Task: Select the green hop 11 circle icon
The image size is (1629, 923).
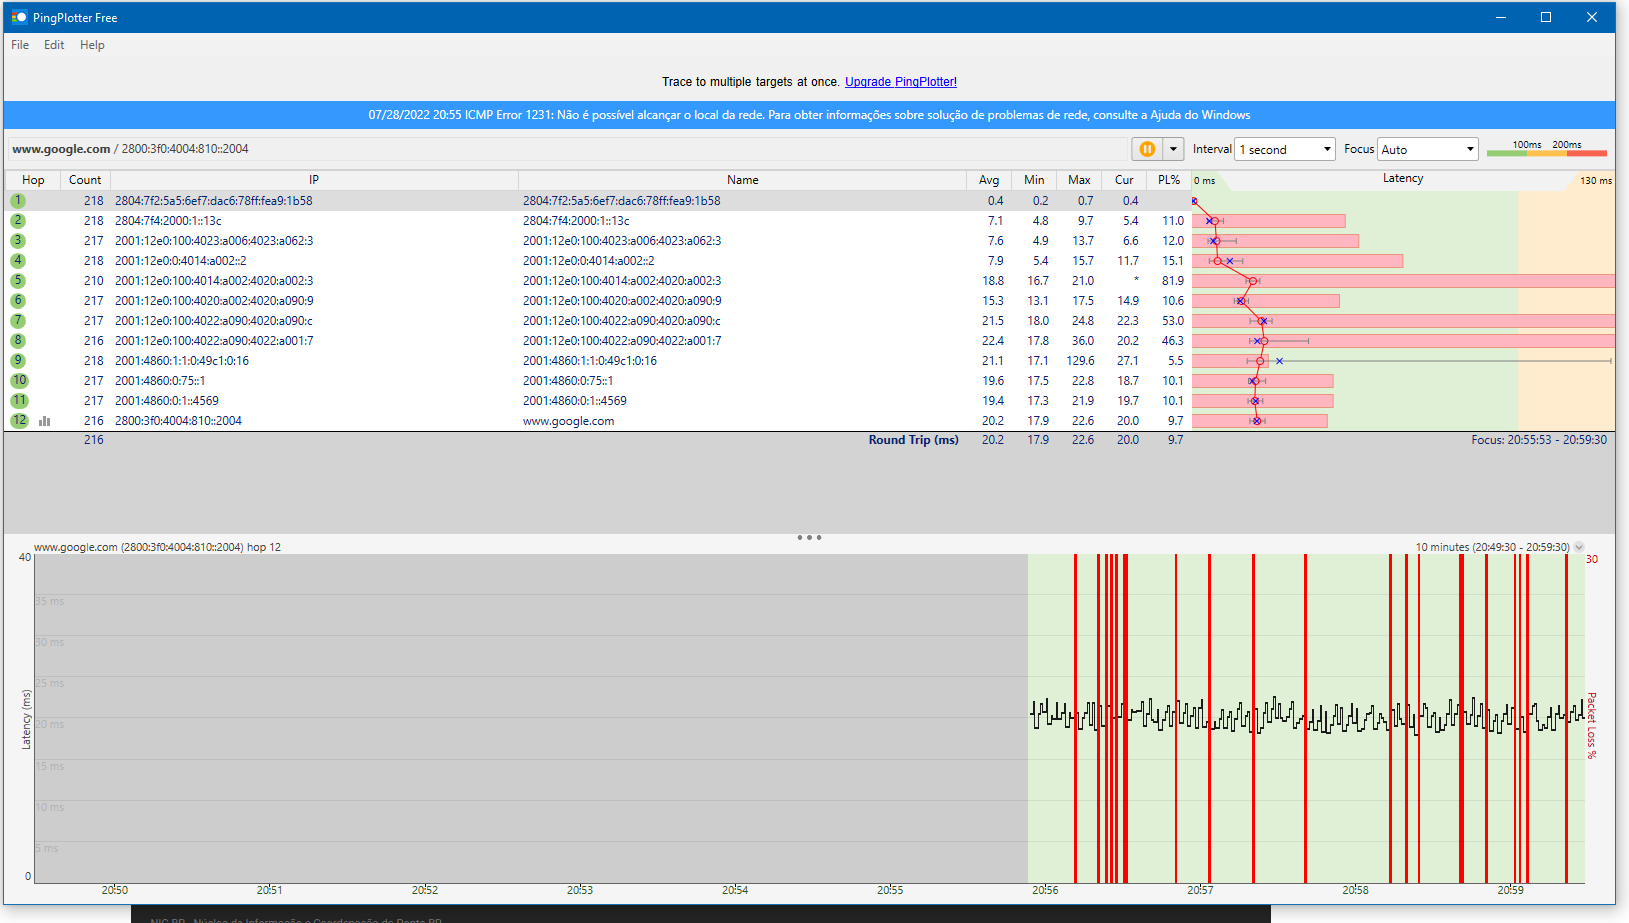Action: (19, 401)
